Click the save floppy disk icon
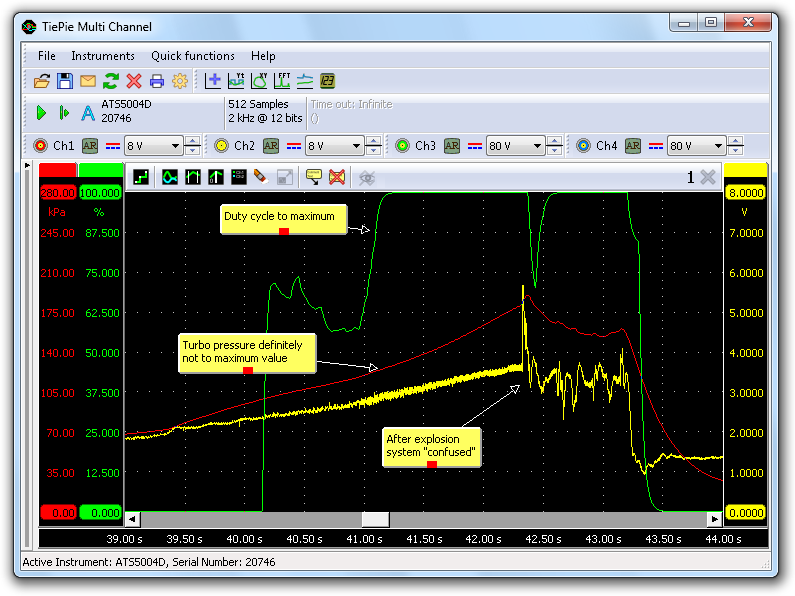 pos(64,81)
